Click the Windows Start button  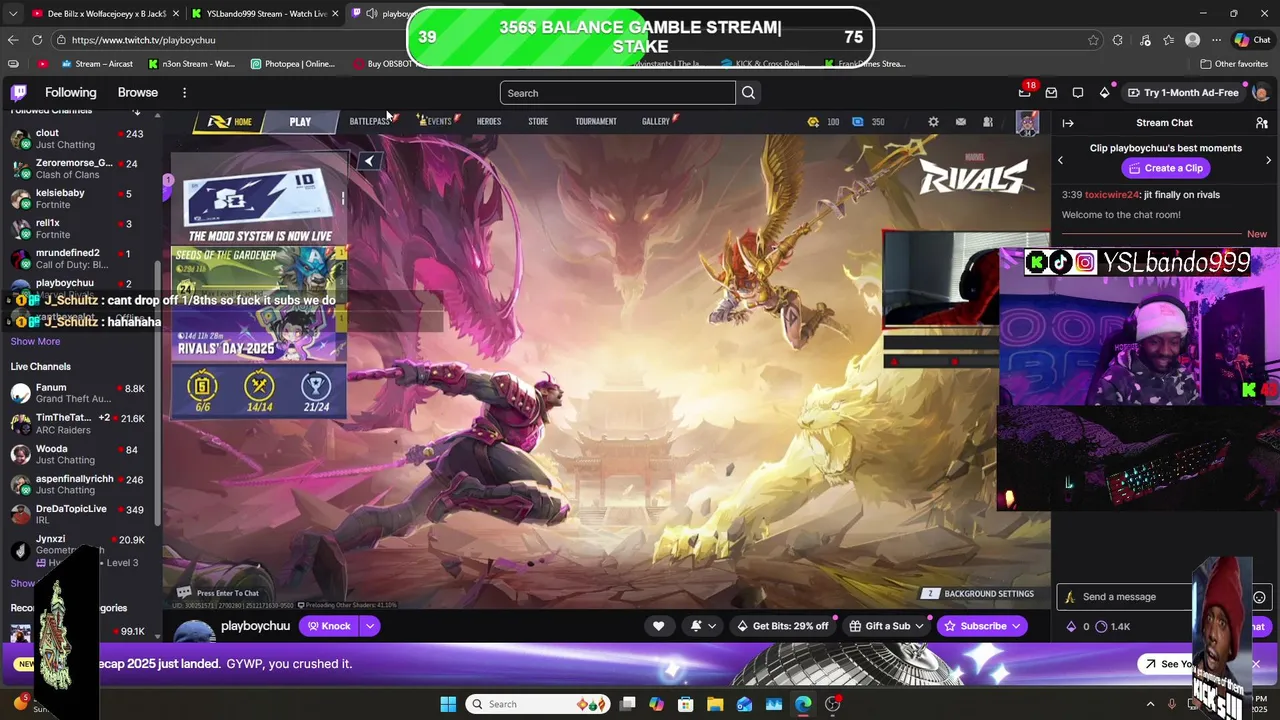coord(448,704)
